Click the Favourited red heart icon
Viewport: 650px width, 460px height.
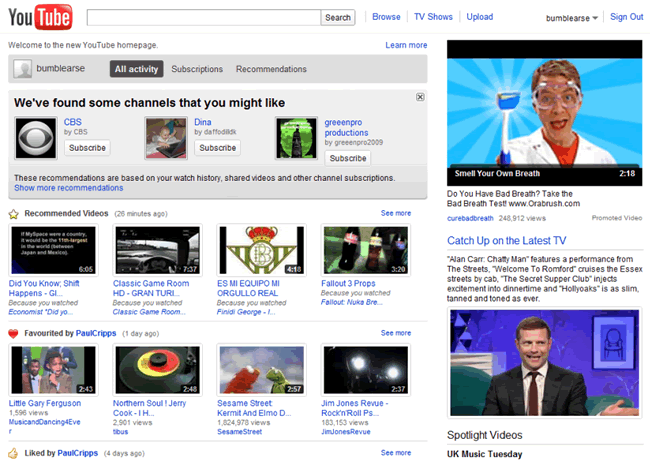pos(13,334)
